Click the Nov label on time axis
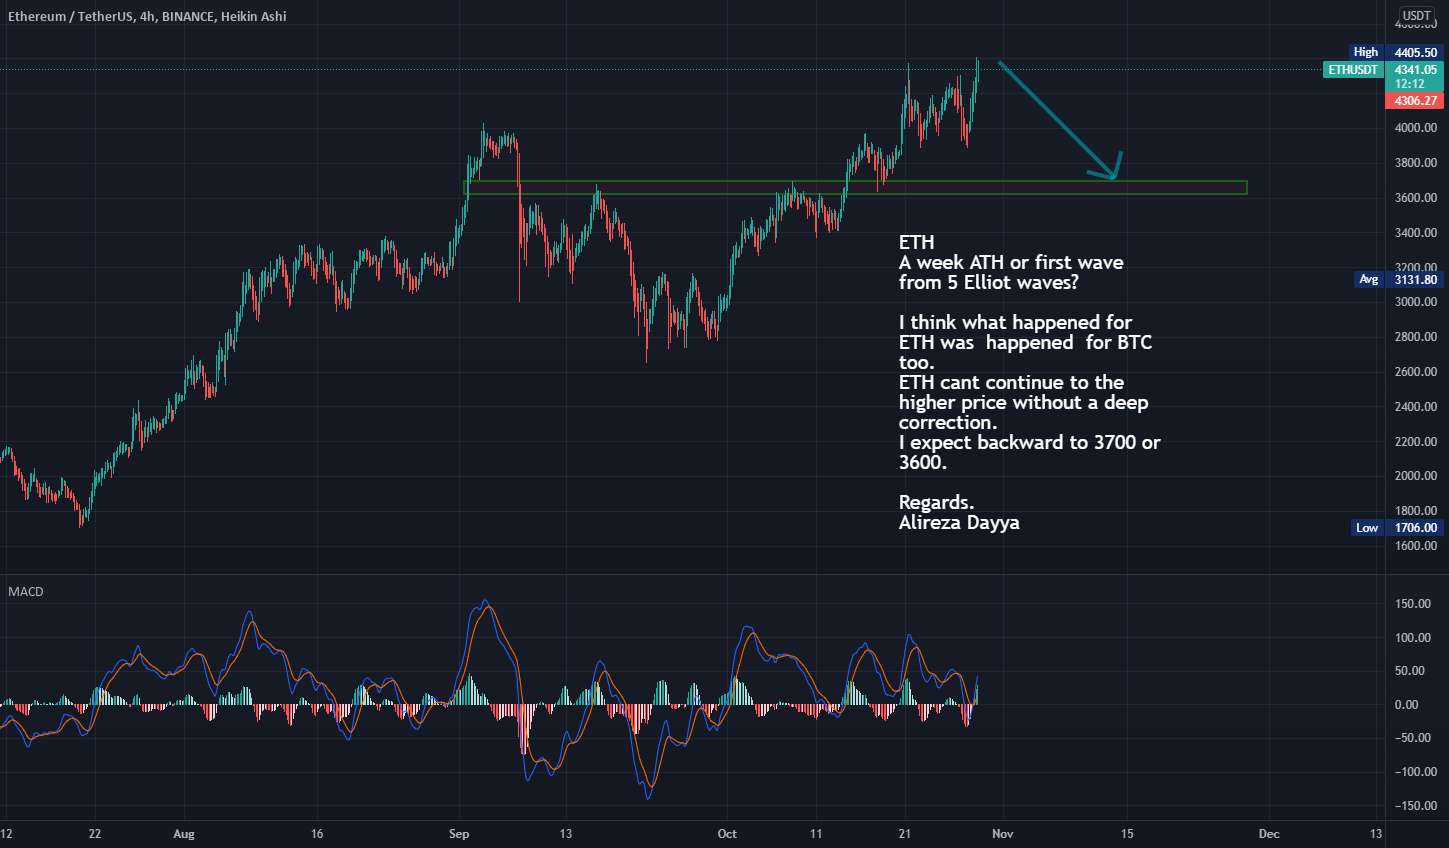Viewport: 1449px width, 848px height. point(1003,834)
